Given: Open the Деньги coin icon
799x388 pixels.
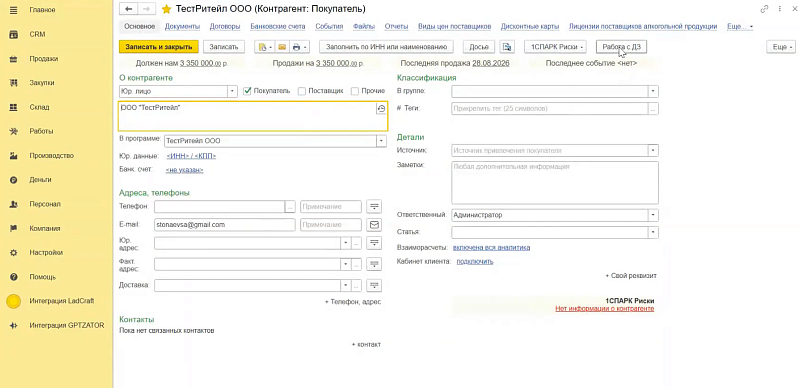Looking at the screenshot, I should coord(14,180).
